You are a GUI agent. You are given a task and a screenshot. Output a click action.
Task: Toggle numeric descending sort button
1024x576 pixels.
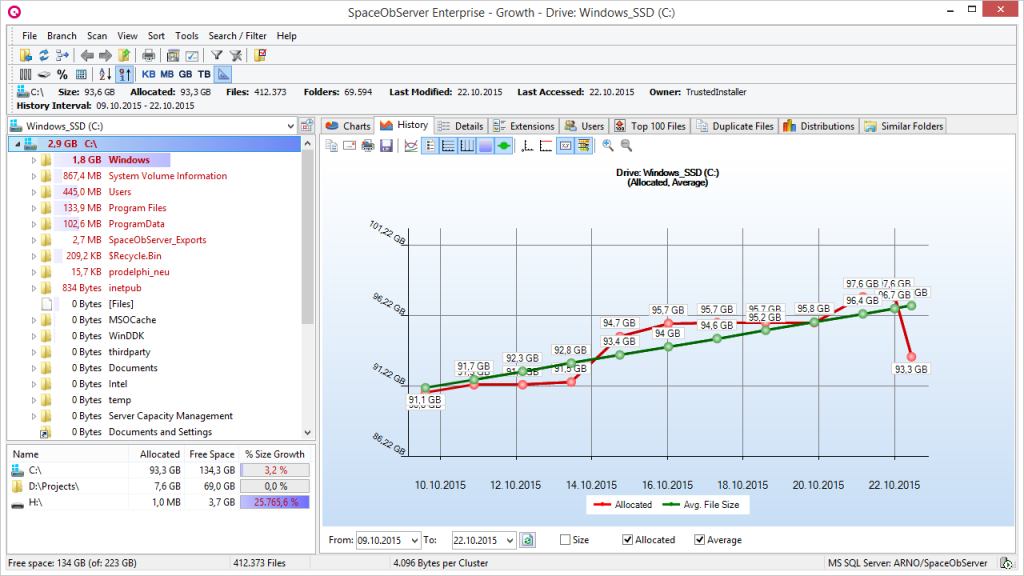pyautogui.click(x=125, y=74)
